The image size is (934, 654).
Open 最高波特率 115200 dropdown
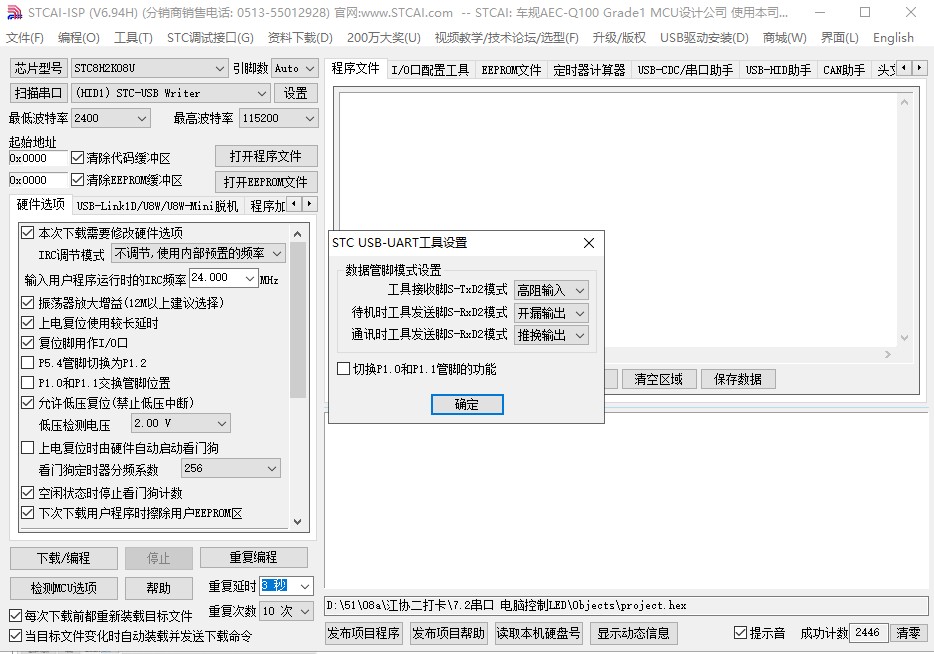tap(278, 119)
